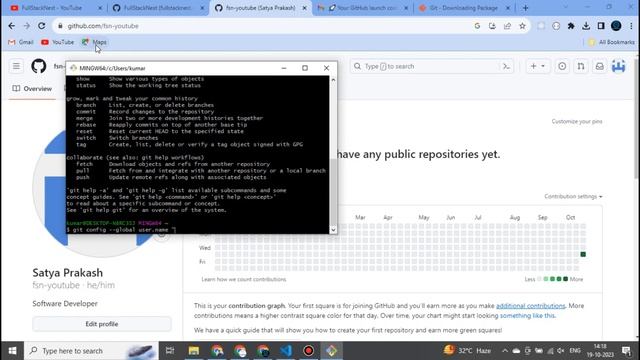Reload the GitHub page
Screen dimensions: 640x360
[42, 26]
